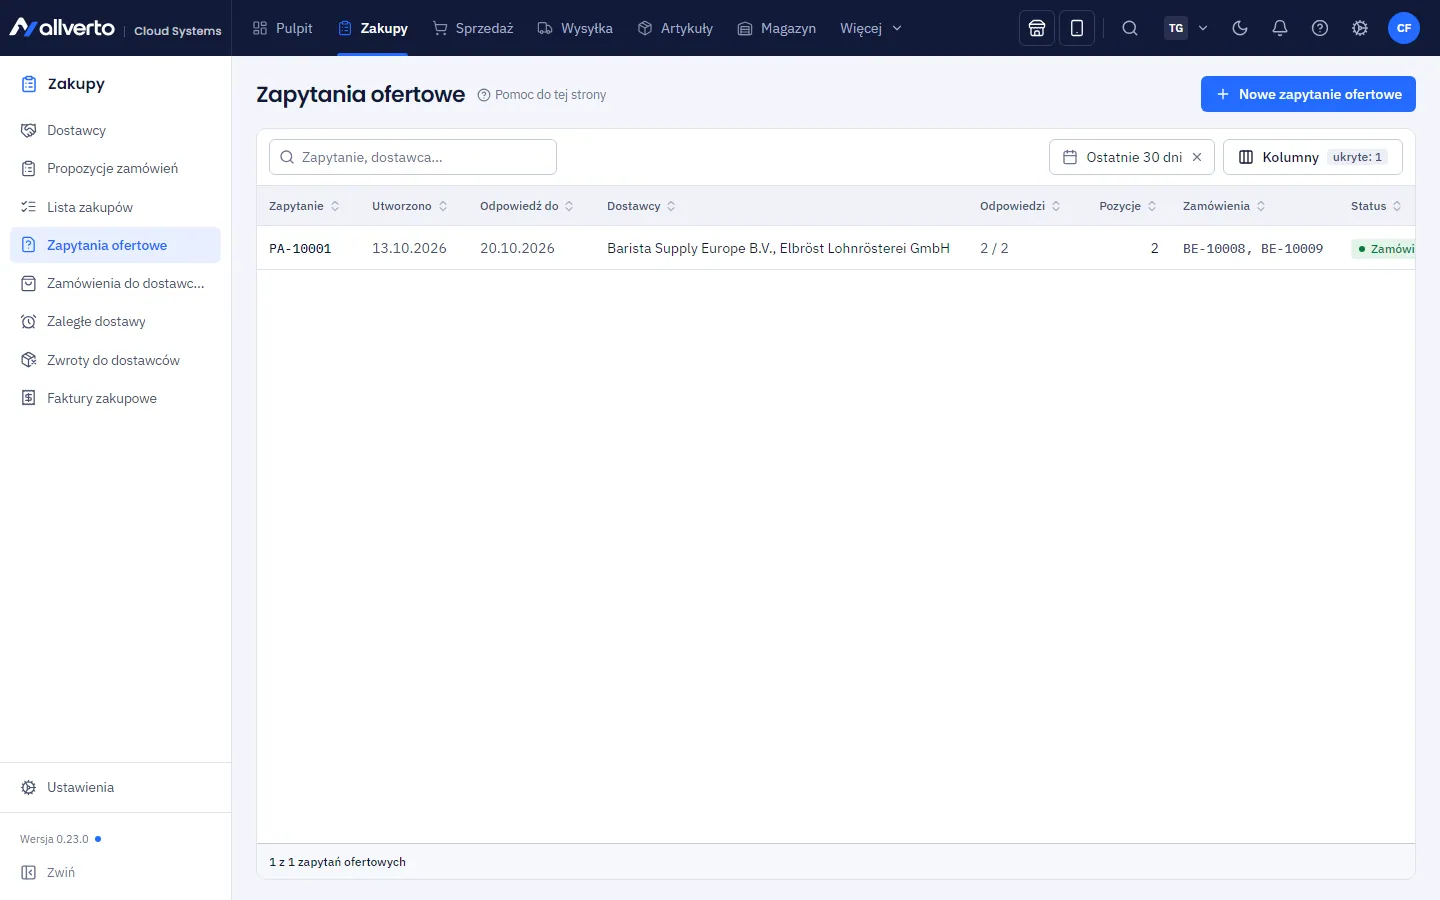Image resolution: width=1440 pixels, height=900 pixels.
Task: Open global search magnifier icon
Action: (1130, 28)
